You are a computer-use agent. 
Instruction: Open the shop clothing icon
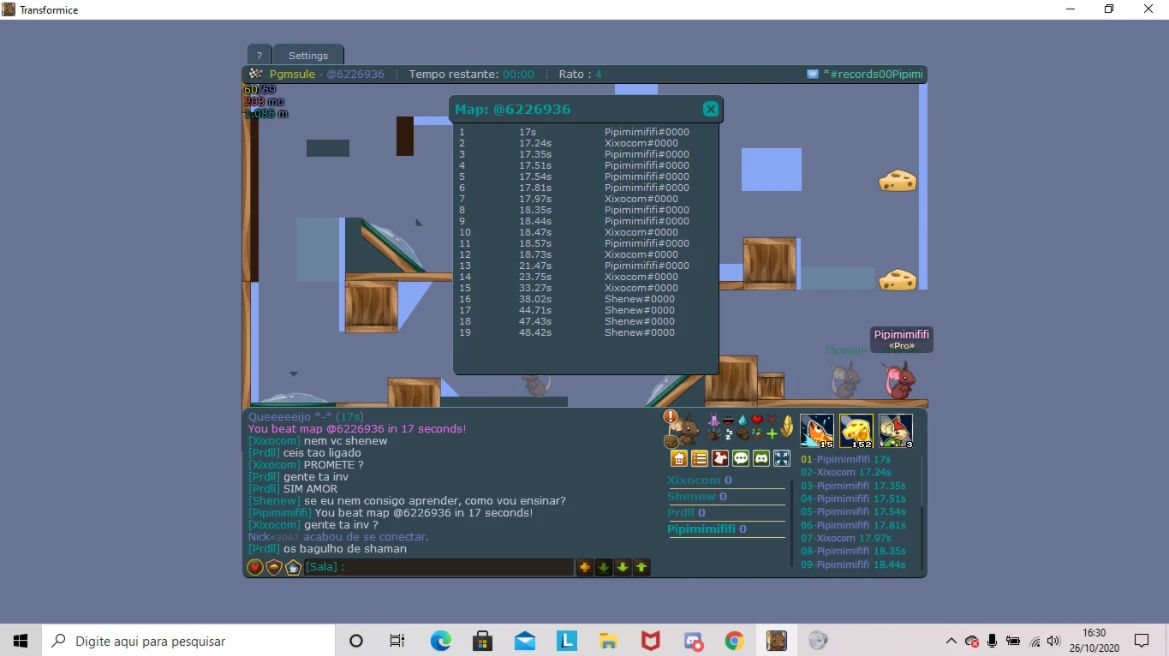point(720,458)
